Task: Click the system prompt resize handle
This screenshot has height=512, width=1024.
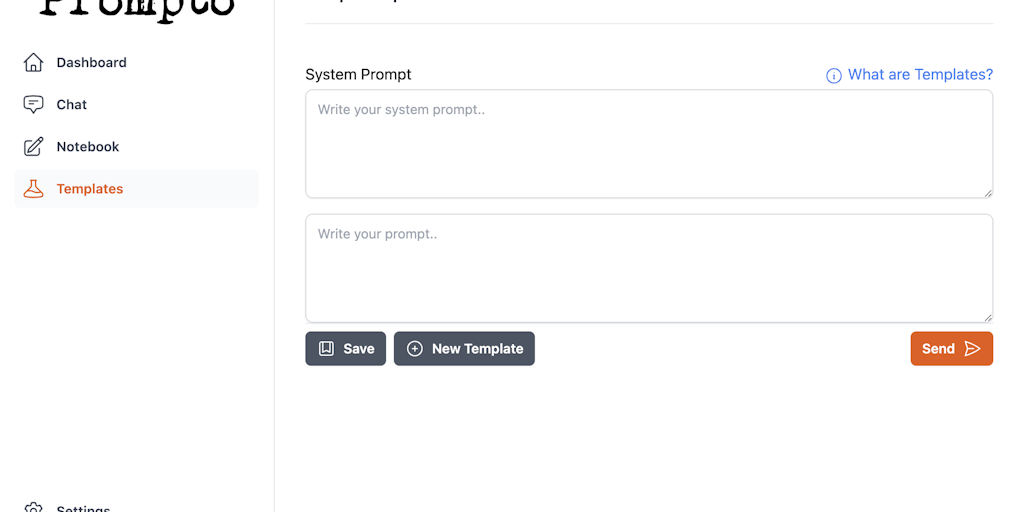Action: pos(987,192)
